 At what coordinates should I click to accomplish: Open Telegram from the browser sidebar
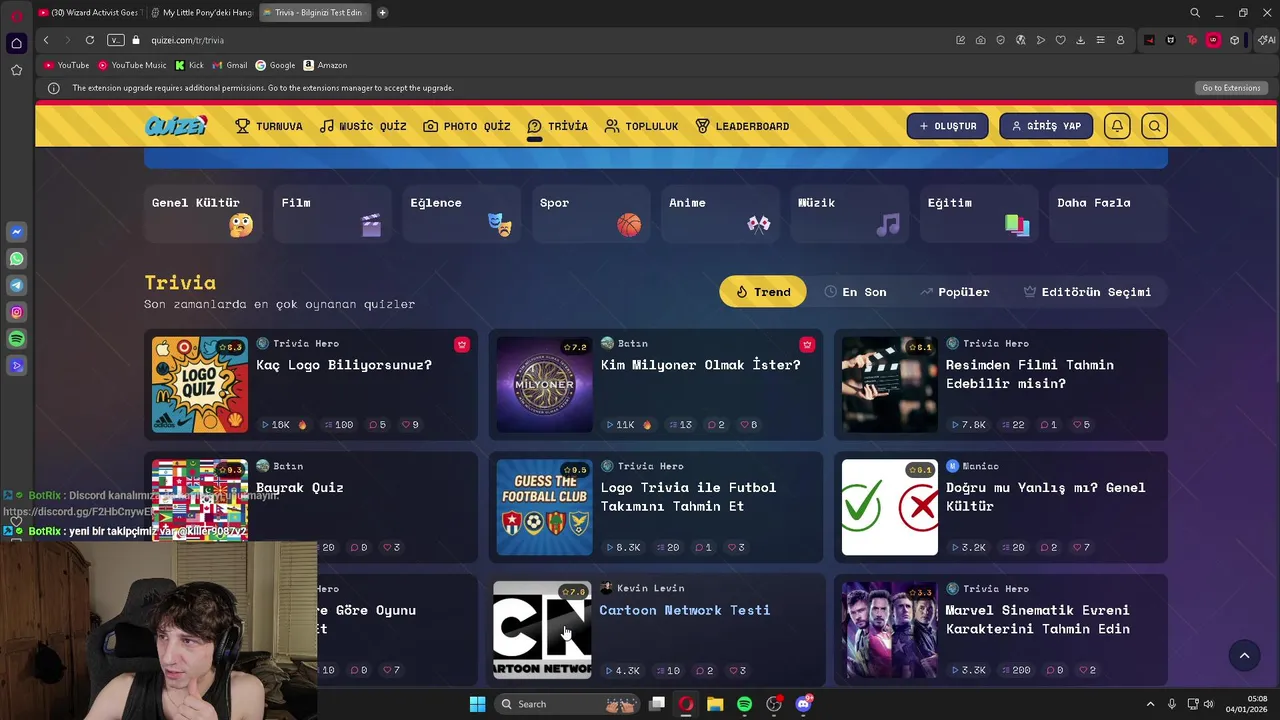click(16, 286)
